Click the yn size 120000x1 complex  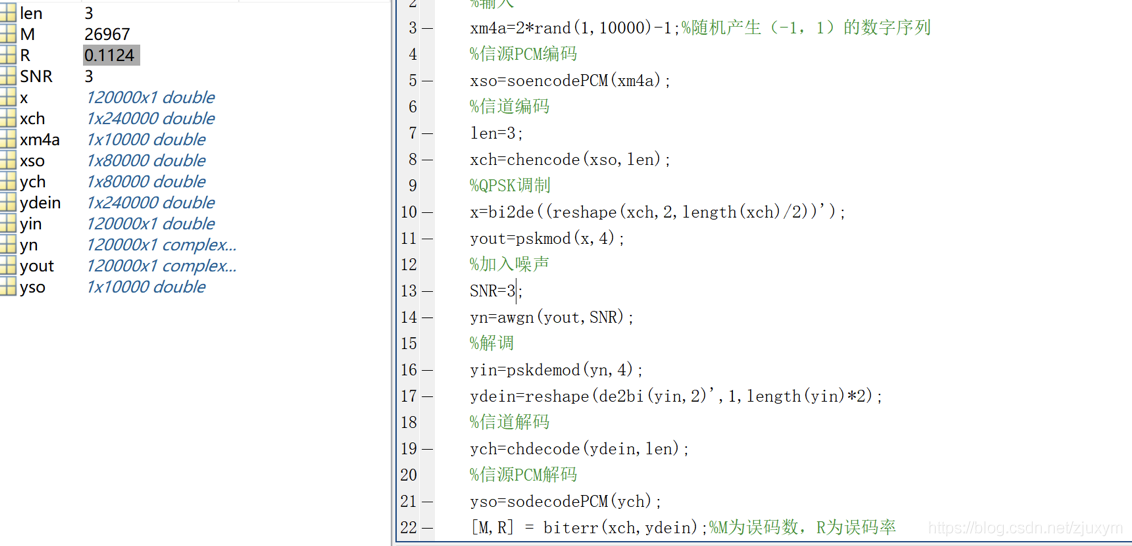(x=161, y=244)
